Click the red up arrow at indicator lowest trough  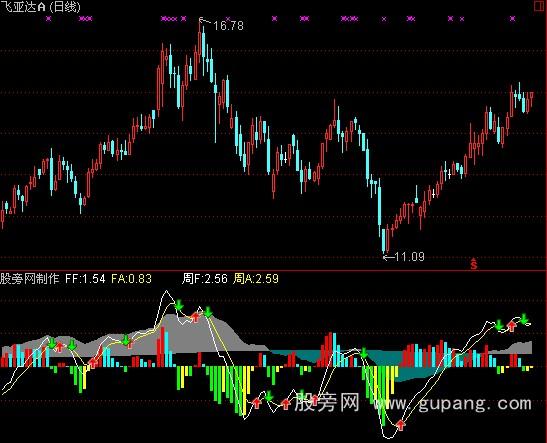(x=400, y=425)
